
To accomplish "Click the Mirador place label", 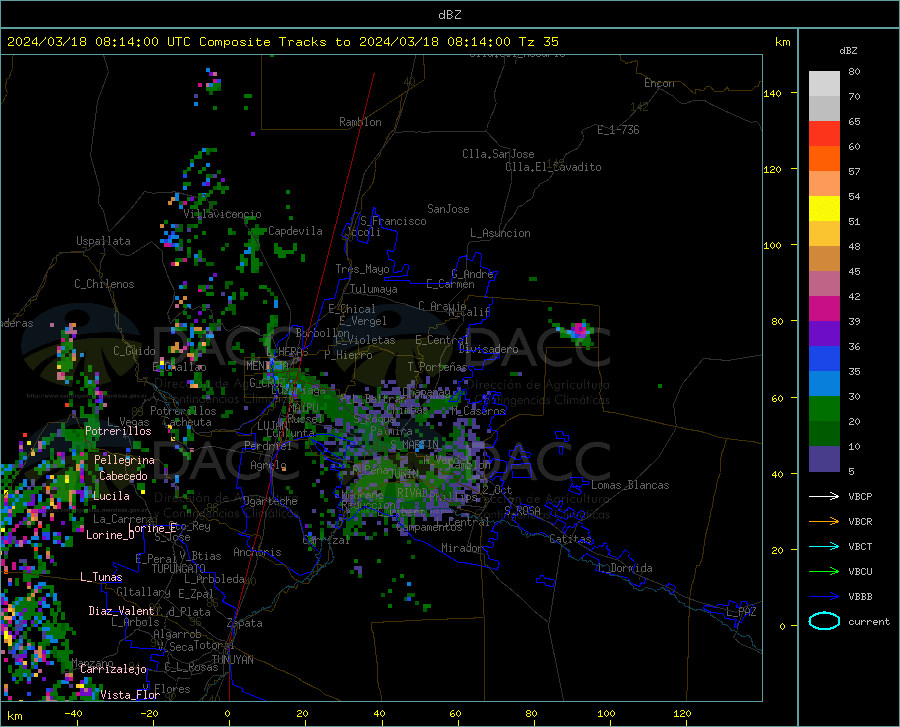I will click(462, 548).
